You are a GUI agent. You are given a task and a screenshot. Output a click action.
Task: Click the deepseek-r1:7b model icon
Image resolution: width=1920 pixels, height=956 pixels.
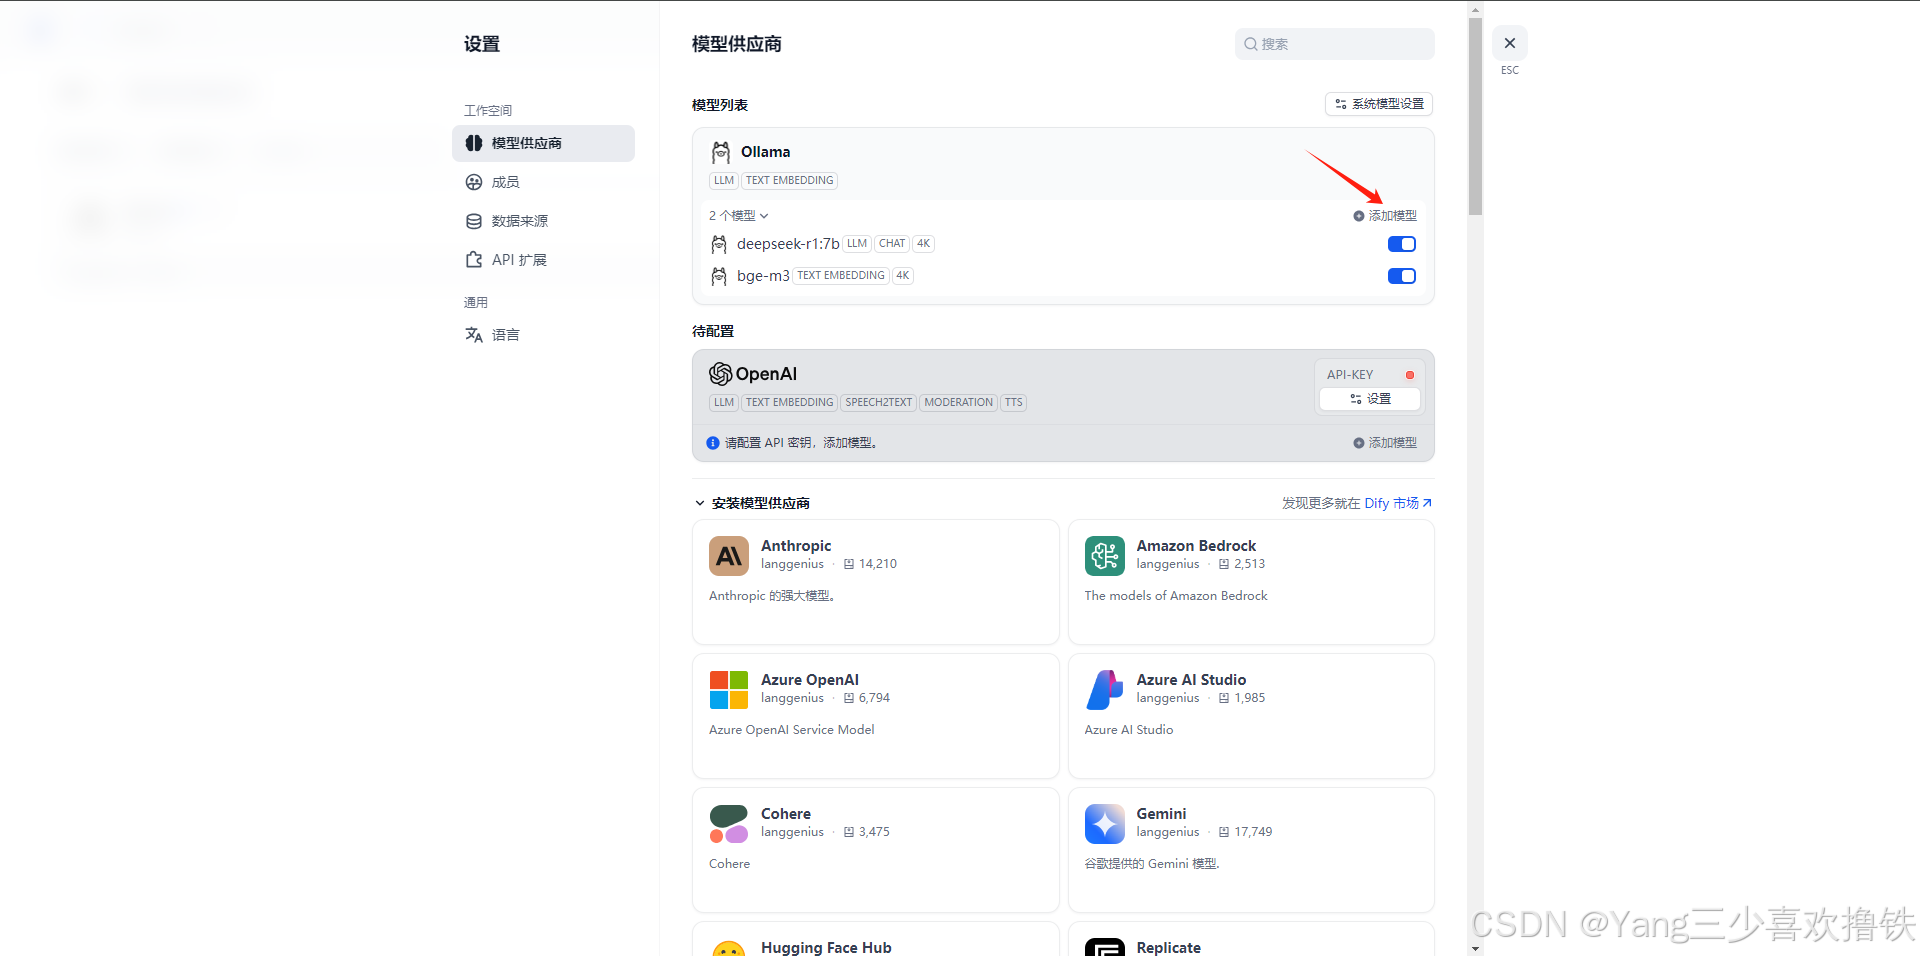pyautogui.click(x=718, y=244)
